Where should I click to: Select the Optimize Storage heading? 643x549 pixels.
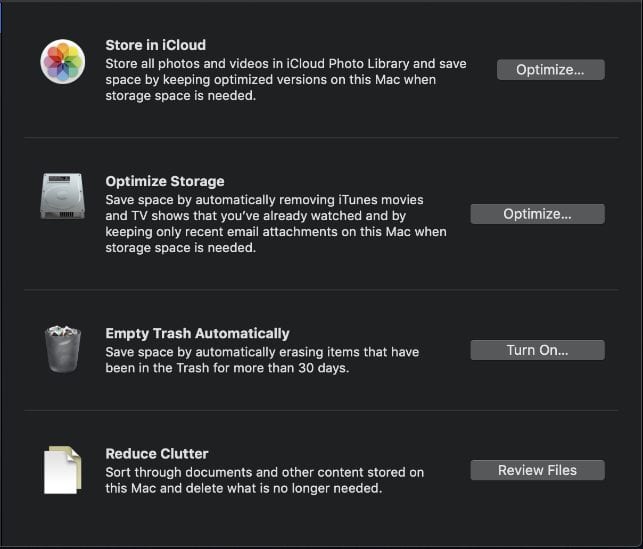click(x=164, y=181)
